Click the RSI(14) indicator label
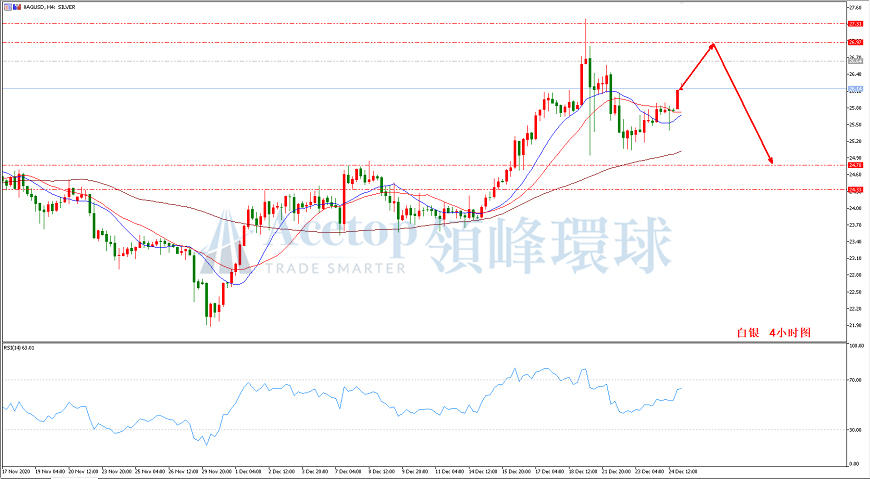 pyautogui.click(x=19, y=348)
